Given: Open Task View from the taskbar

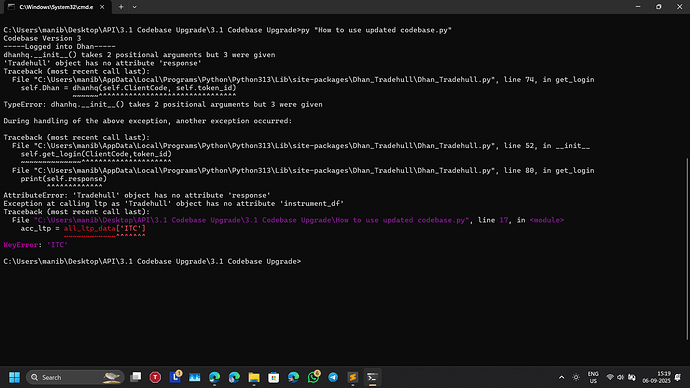Looking at the screenshot, I should tap(136, 377).
